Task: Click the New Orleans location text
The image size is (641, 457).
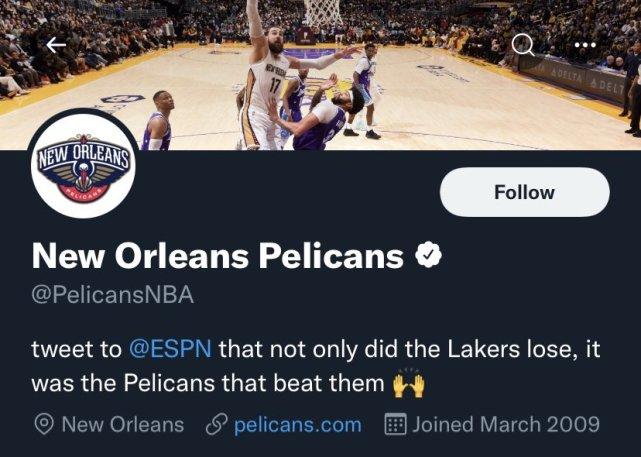Action: pos(122,424)
